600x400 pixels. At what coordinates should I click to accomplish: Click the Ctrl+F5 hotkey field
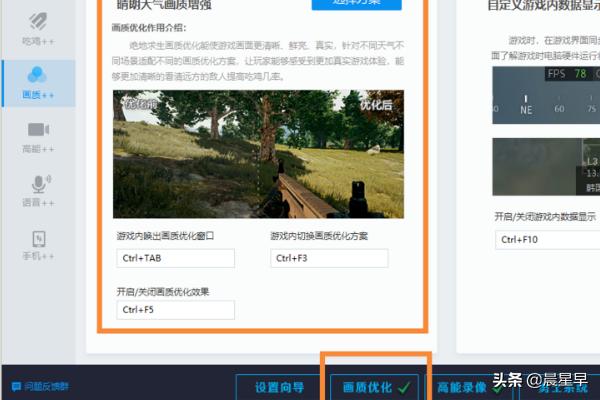coord(176,310)
